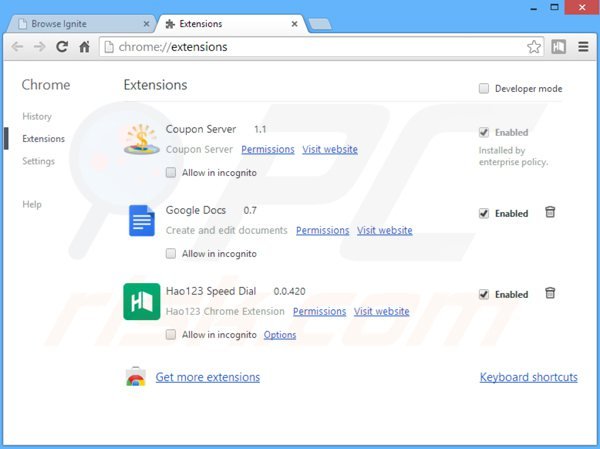Click the Get more extensions link

click(208, 377)
